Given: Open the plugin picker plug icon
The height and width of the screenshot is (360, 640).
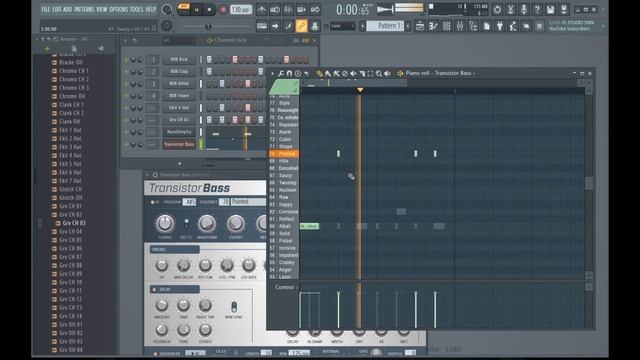Looking at the screenshot, I should 500,26.
